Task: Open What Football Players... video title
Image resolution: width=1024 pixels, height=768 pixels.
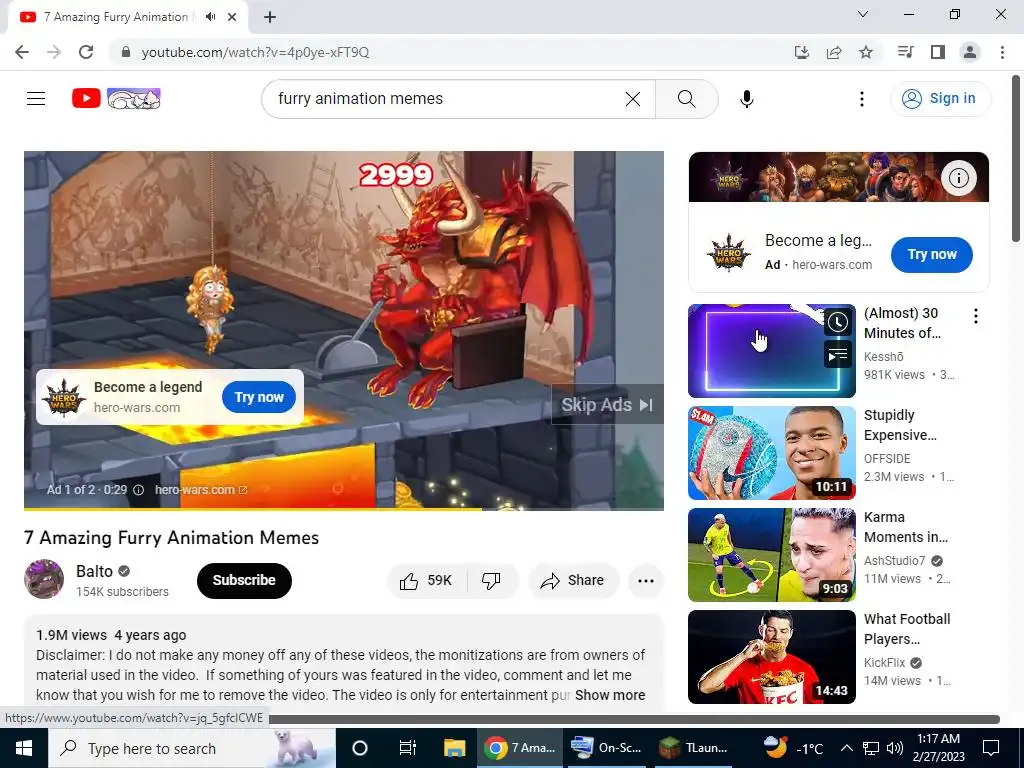Action: [906, 629]
